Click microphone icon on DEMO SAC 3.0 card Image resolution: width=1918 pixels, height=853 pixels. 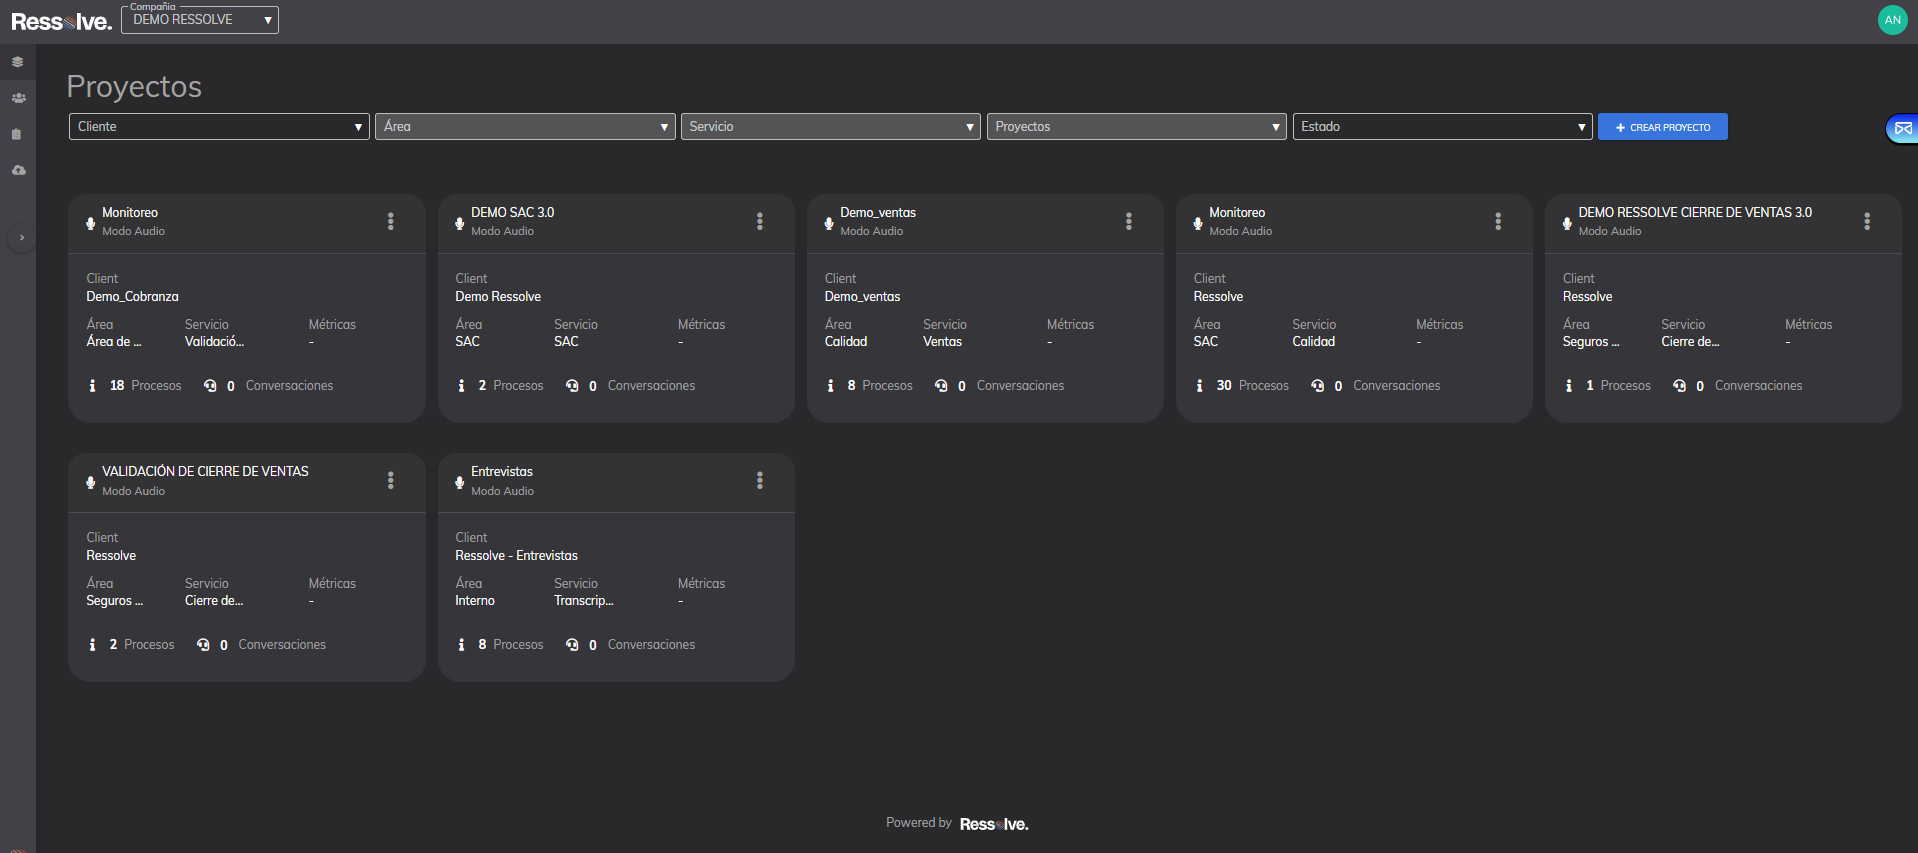pos(460,223)
